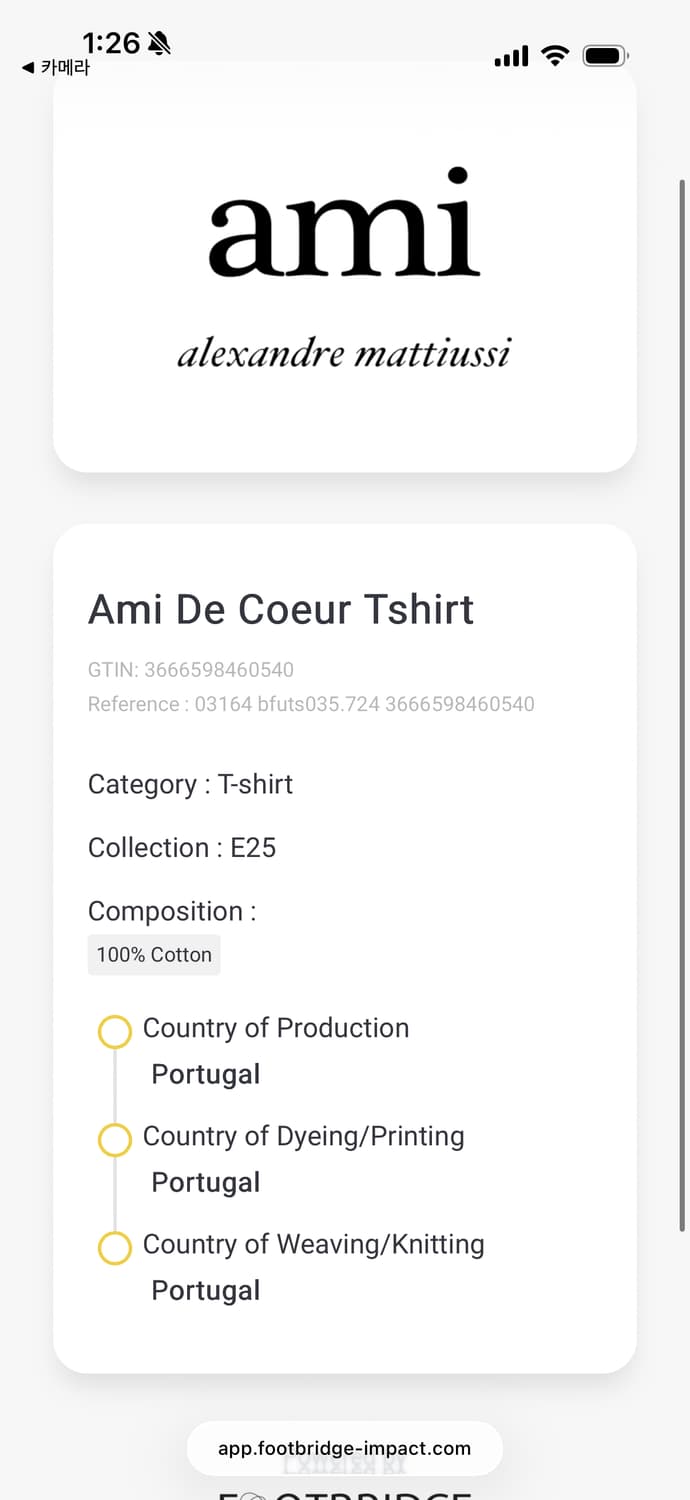Tap the 100% Cotton composition chip
Image resolution: width=690 pixels, height=1500 pixels.
(154, 955)
